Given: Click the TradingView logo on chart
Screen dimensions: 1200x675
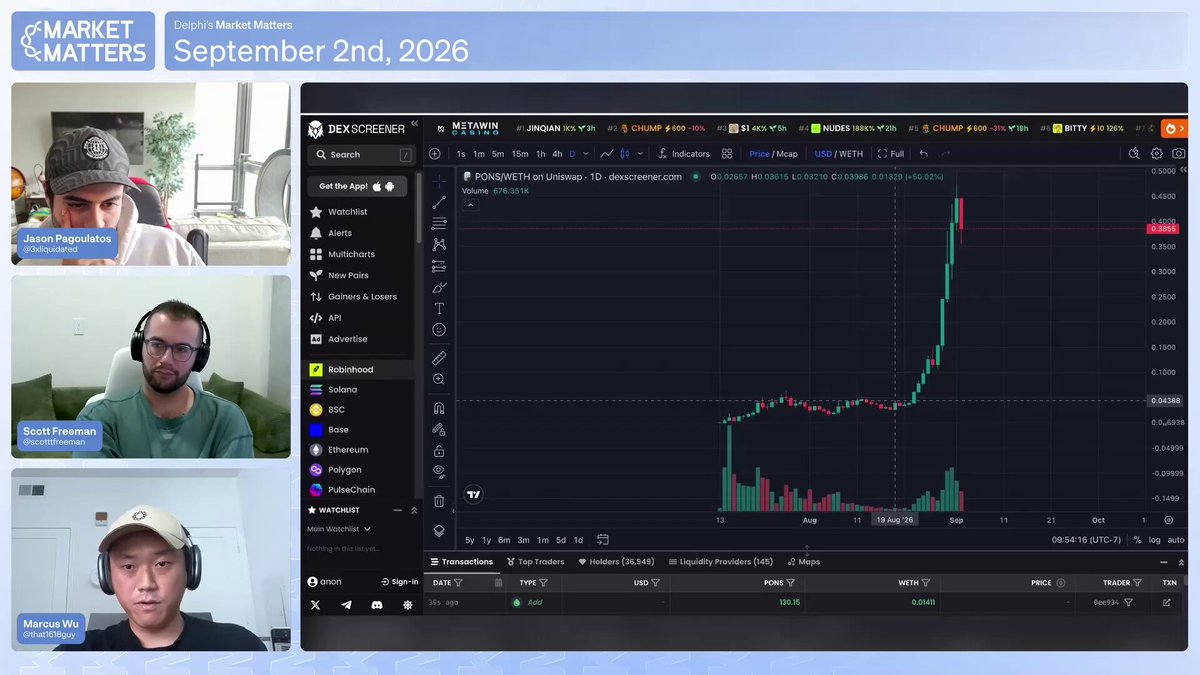Looking at the screenshot, I should 474,494.
